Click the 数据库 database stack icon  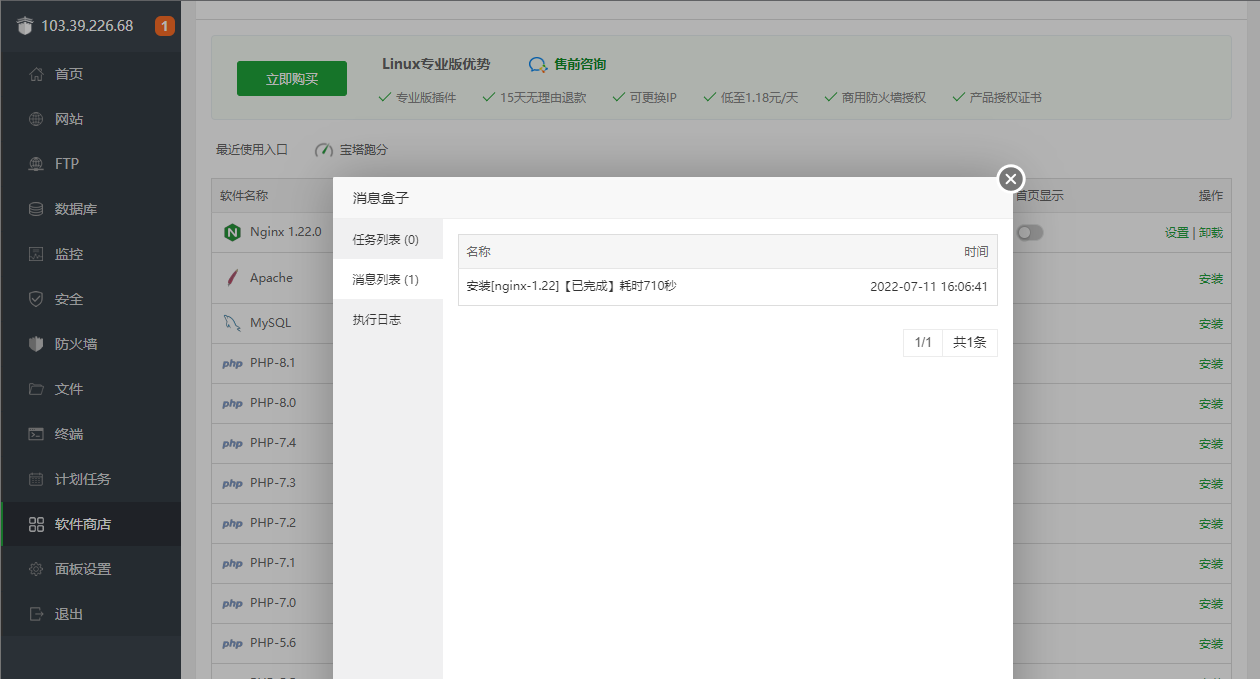[x=36, y=209]
